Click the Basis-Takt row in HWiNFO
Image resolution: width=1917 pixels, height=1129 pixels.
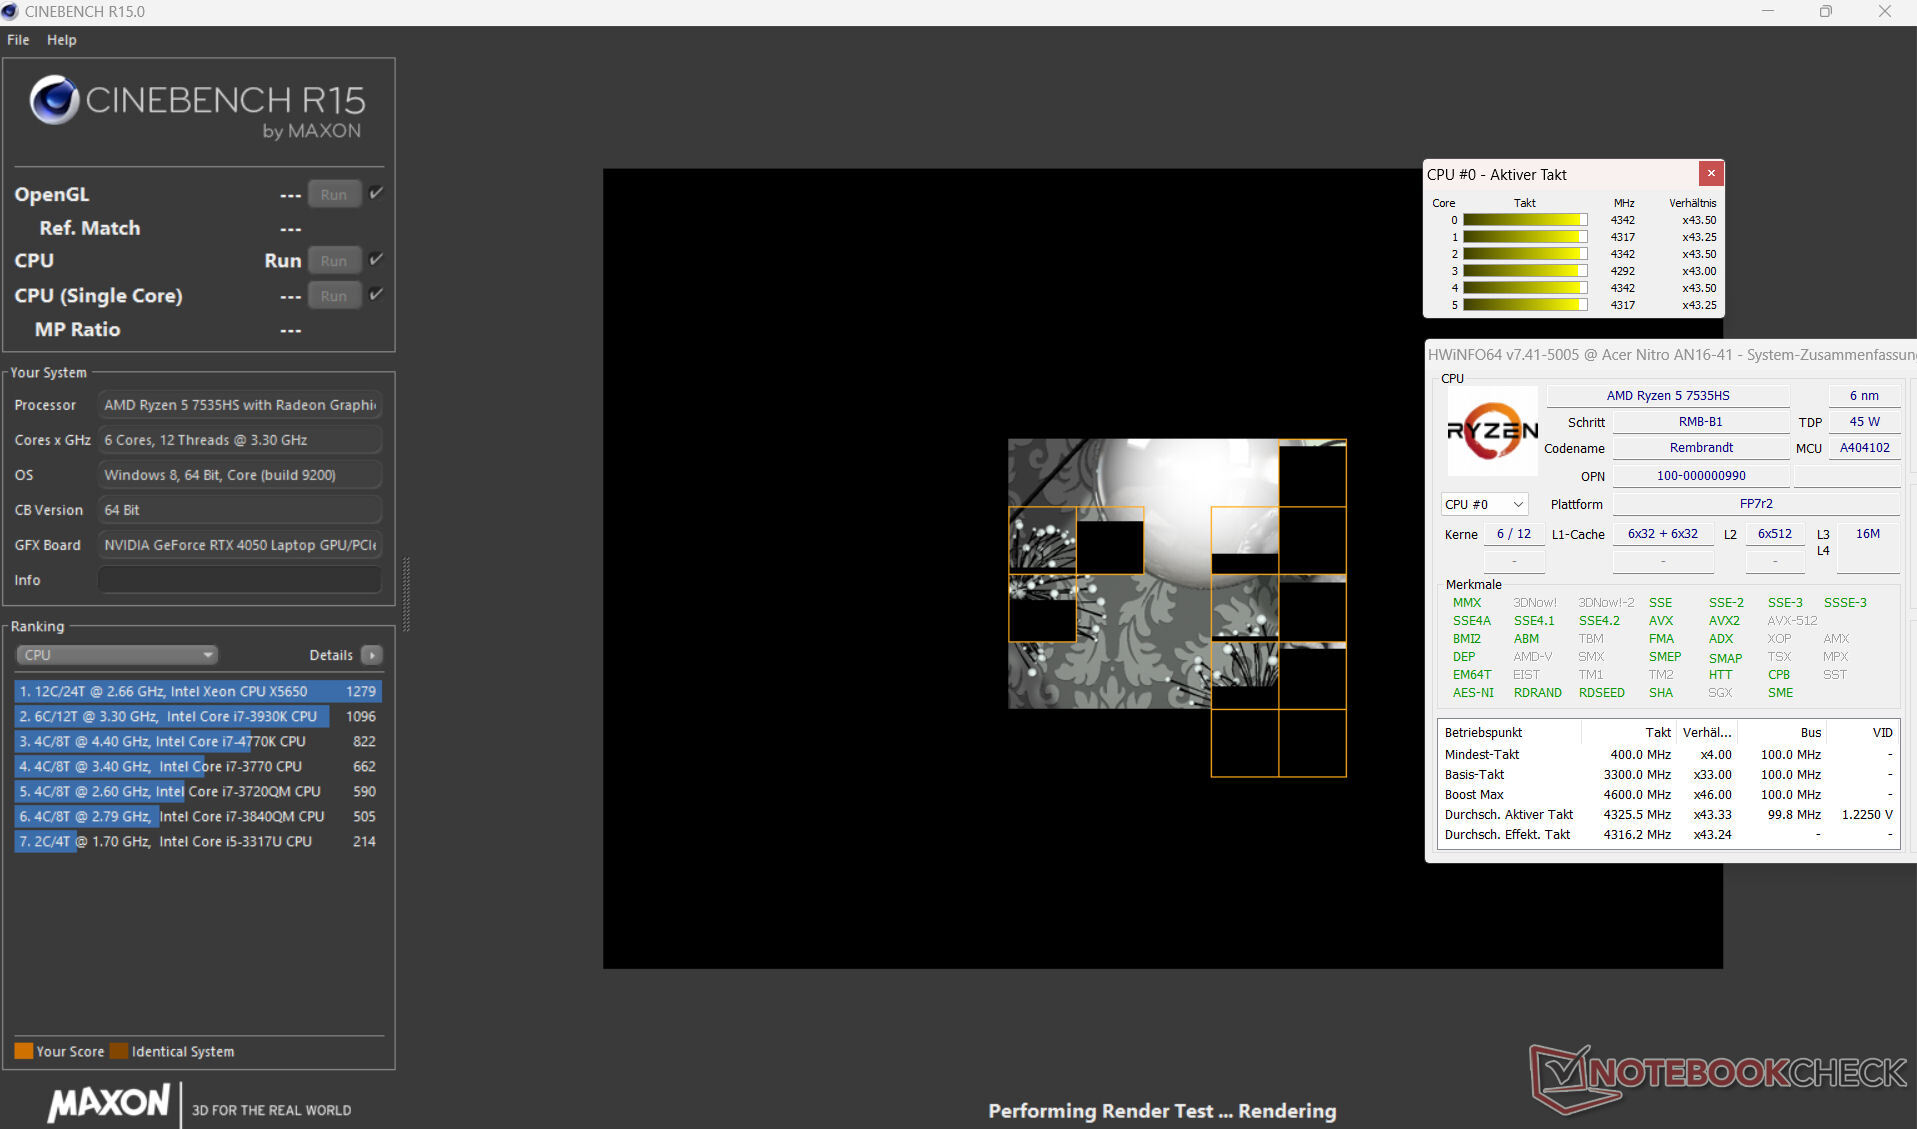pos(1668,775)
